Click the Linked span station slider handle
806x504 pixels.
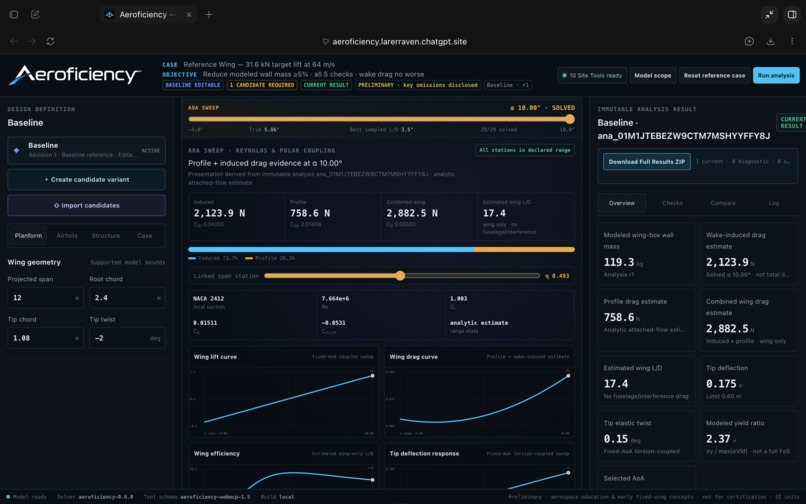[400, 276]
